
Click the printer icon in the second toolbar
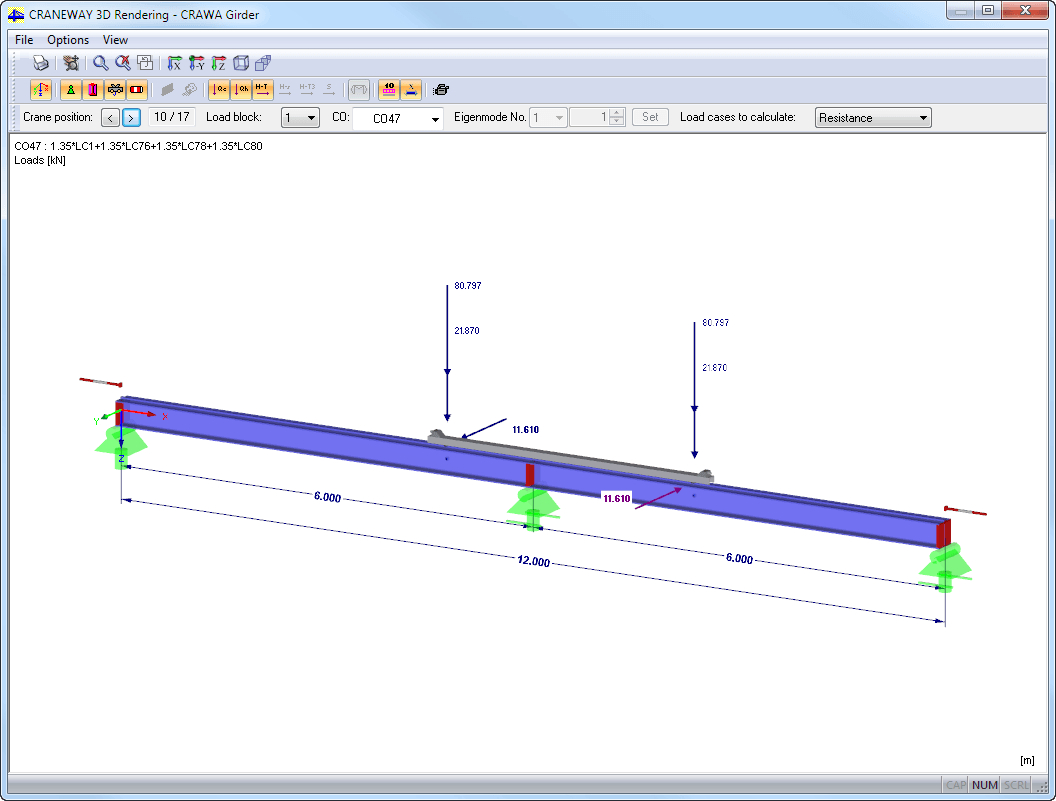[441, 90]
